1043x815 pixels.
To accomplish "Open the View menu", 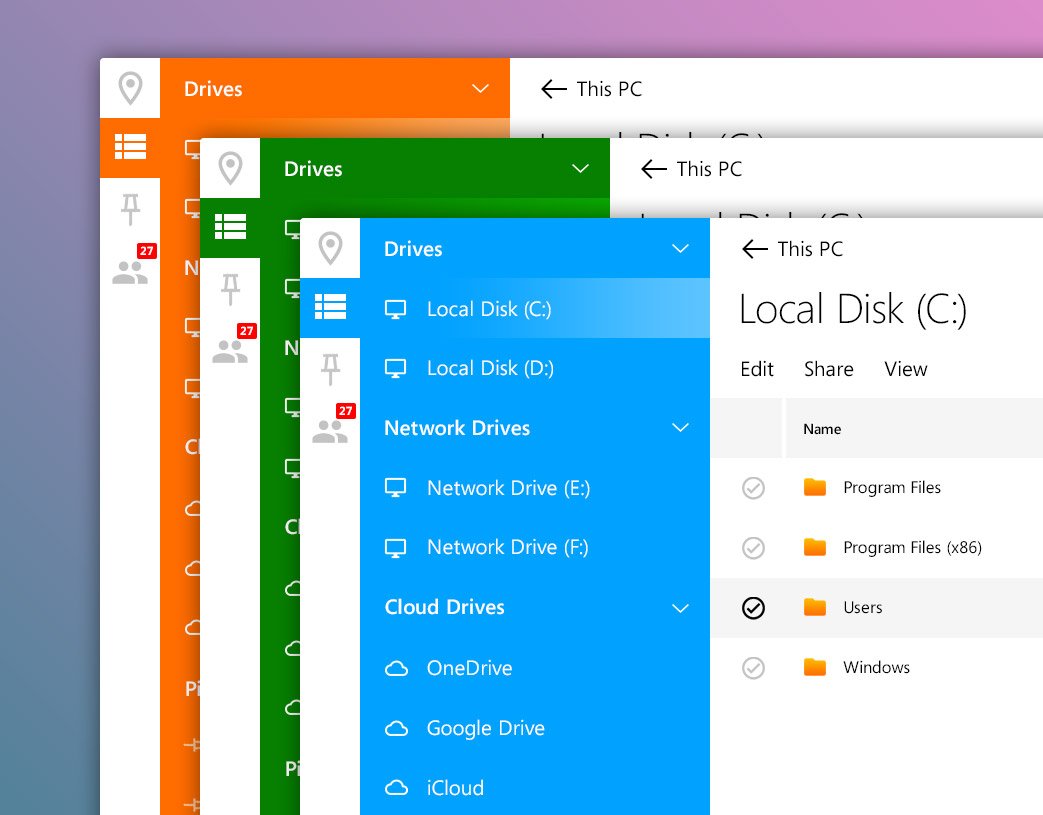I will click(x=906, y=369).
